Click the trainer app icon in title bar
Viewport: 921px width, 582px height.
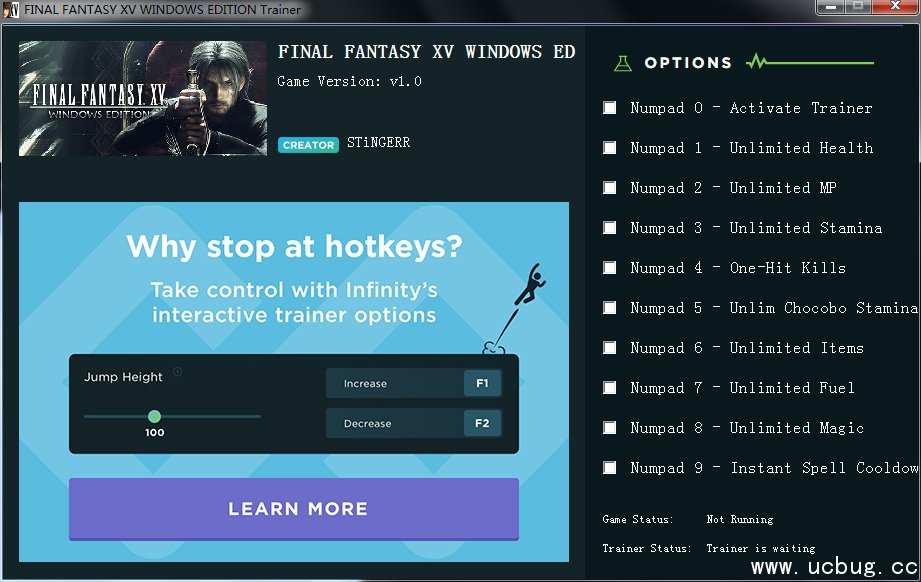(11, 9)
